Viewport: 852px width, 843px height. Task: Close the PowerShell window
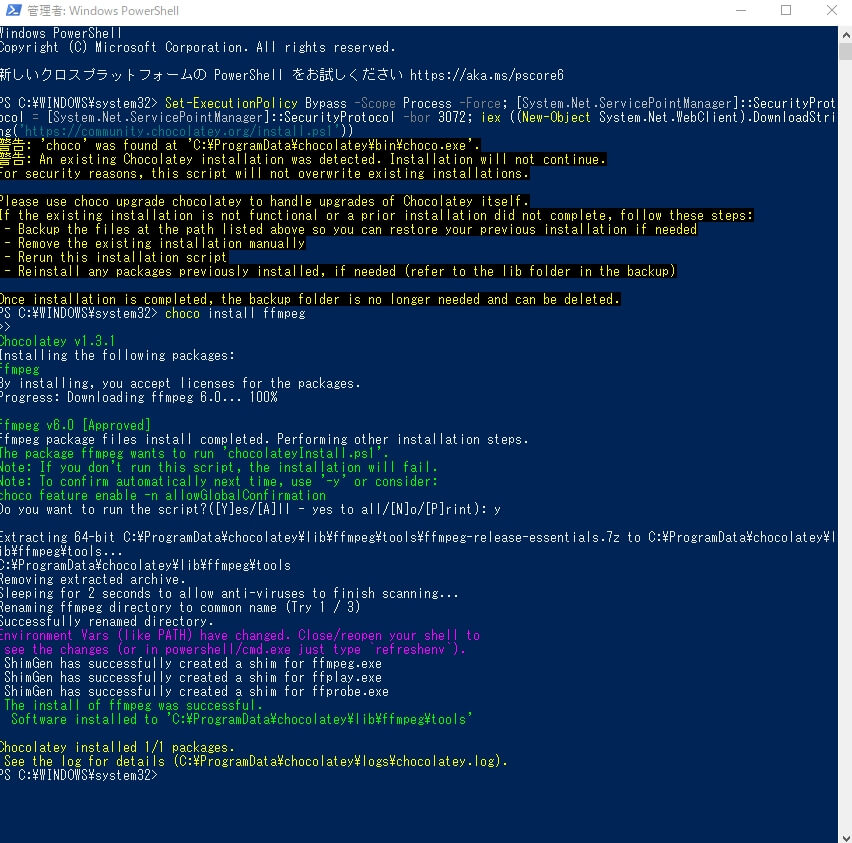coord(831,10)
